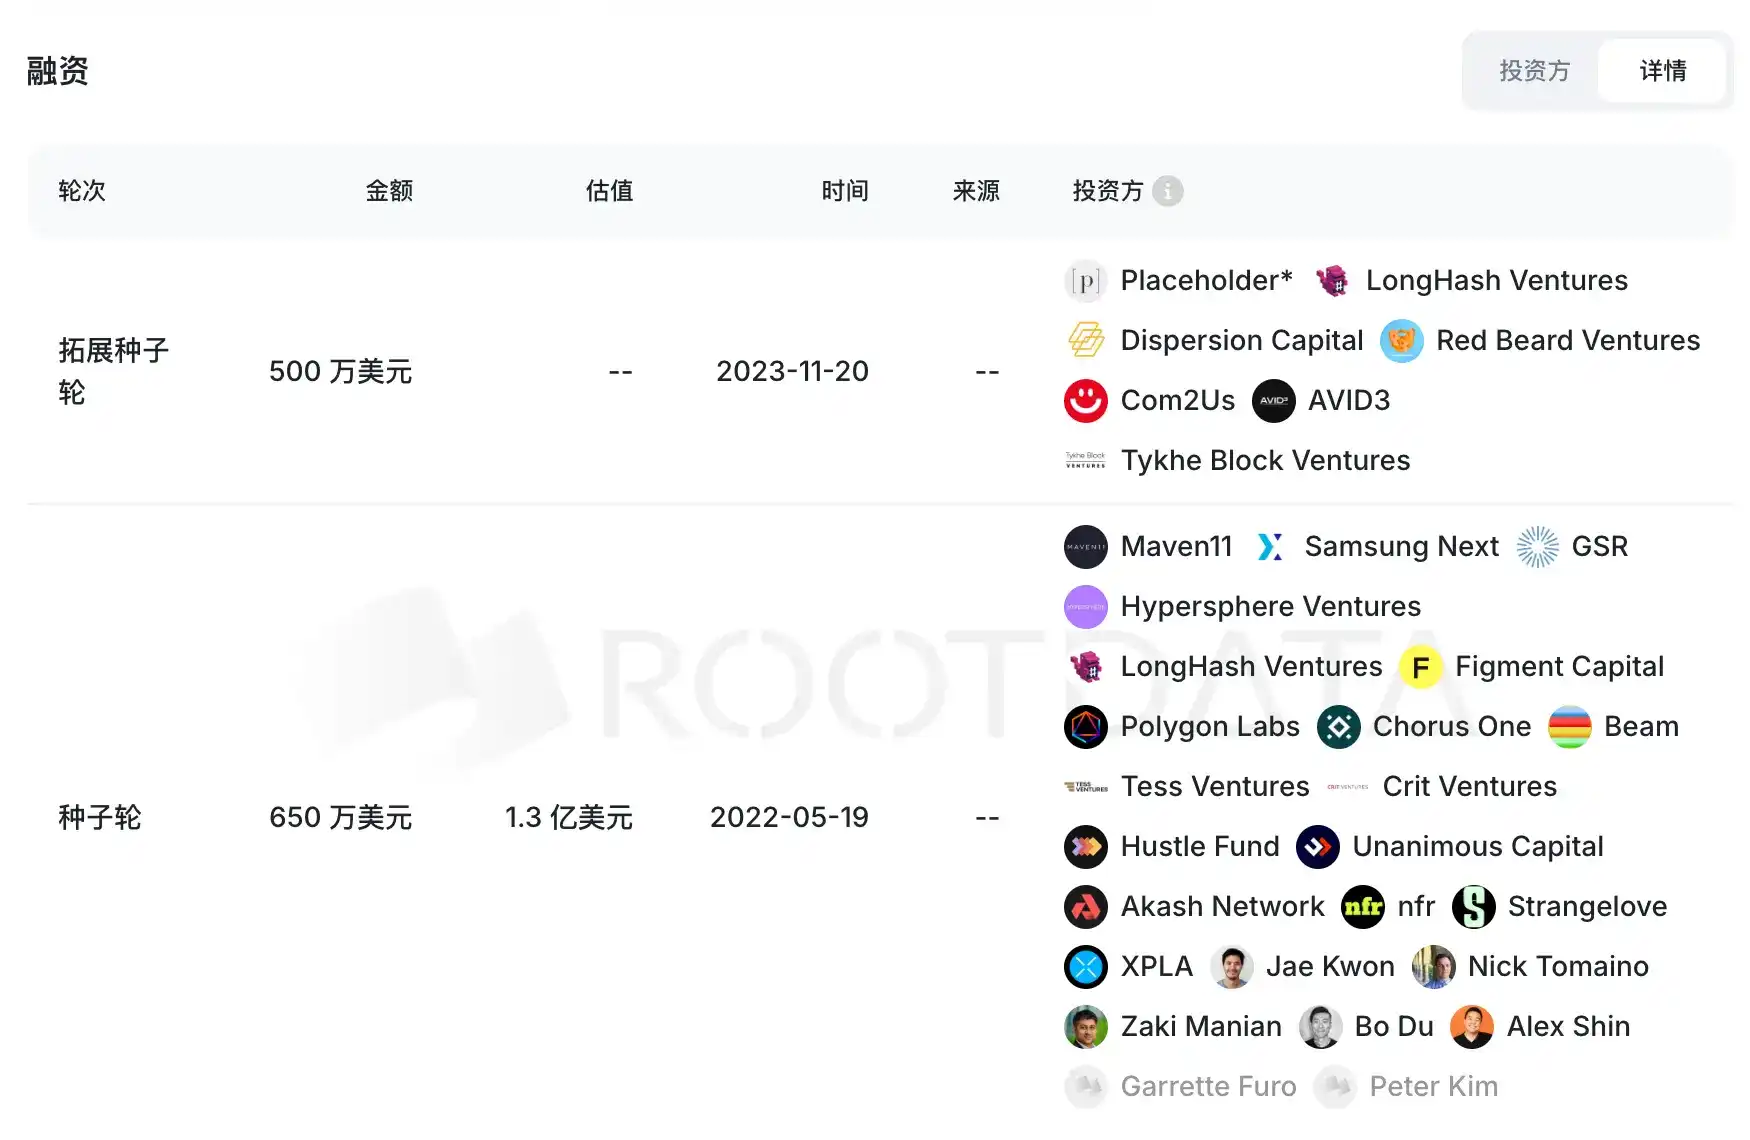1750x1140 pixels.
Task: Select the 详情 tab
Action: [1662, 71]
